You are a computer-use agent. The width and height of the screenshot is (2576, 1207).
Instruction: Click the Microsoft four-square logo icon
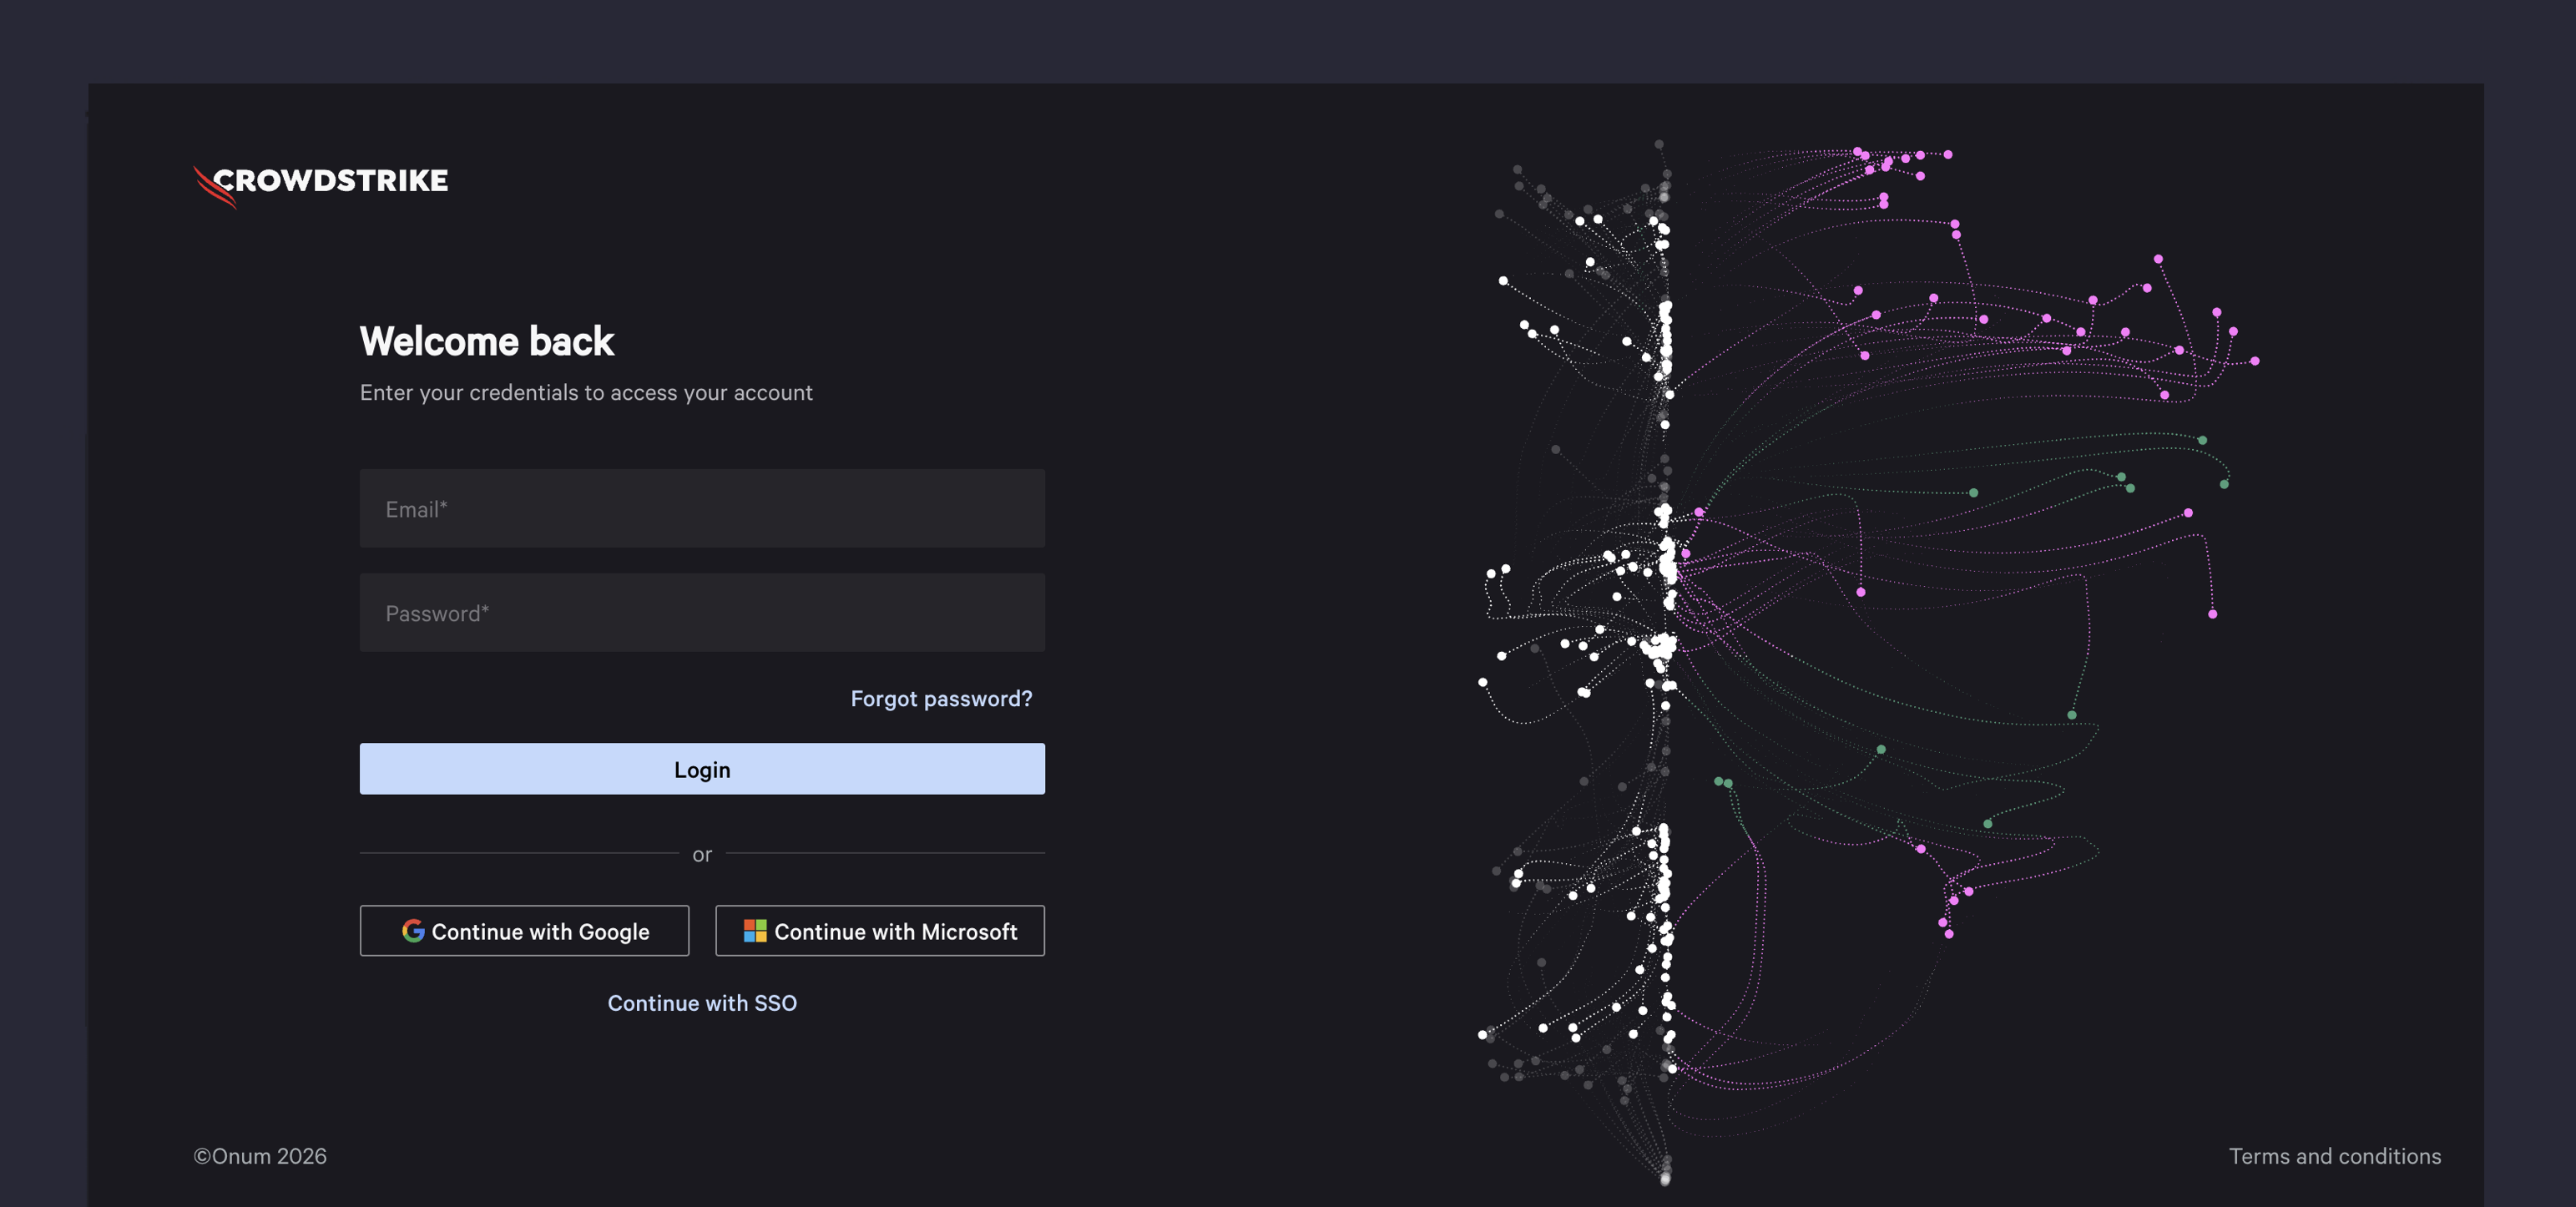[755, 931]
